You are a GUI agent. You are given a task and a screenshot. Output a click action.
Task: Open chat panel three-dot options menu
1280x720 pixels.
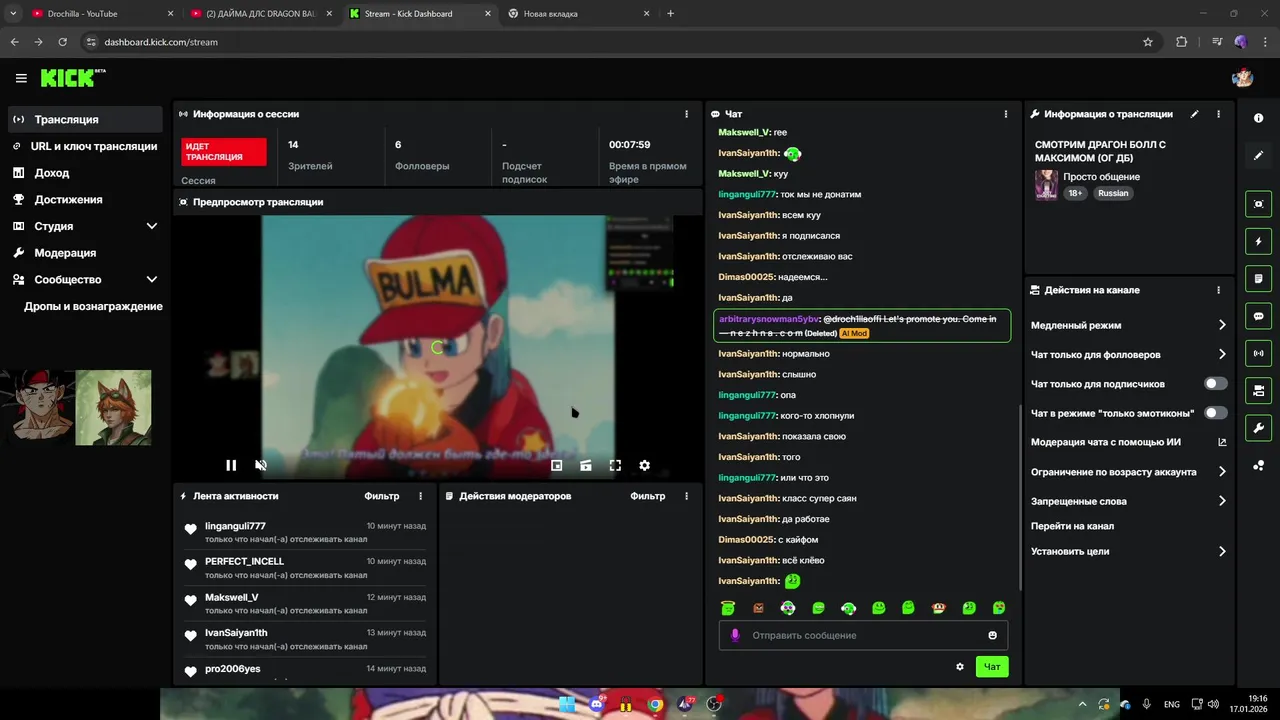1006,114
